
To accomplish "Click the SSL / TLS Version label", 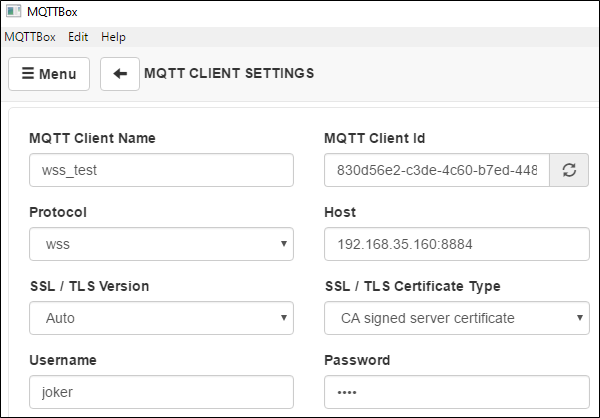I will coord(90,286).
